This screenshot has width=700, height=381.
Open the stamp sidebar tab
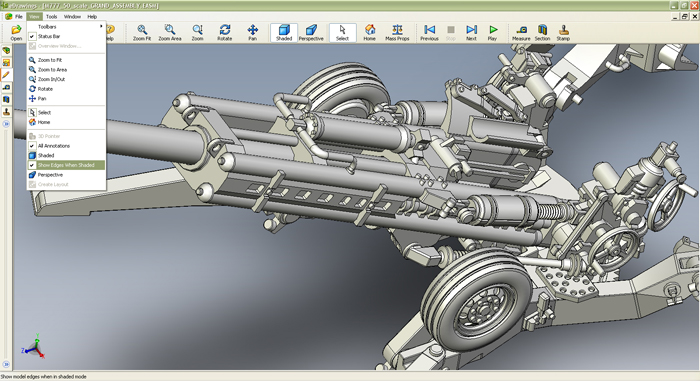coord(6,112)
